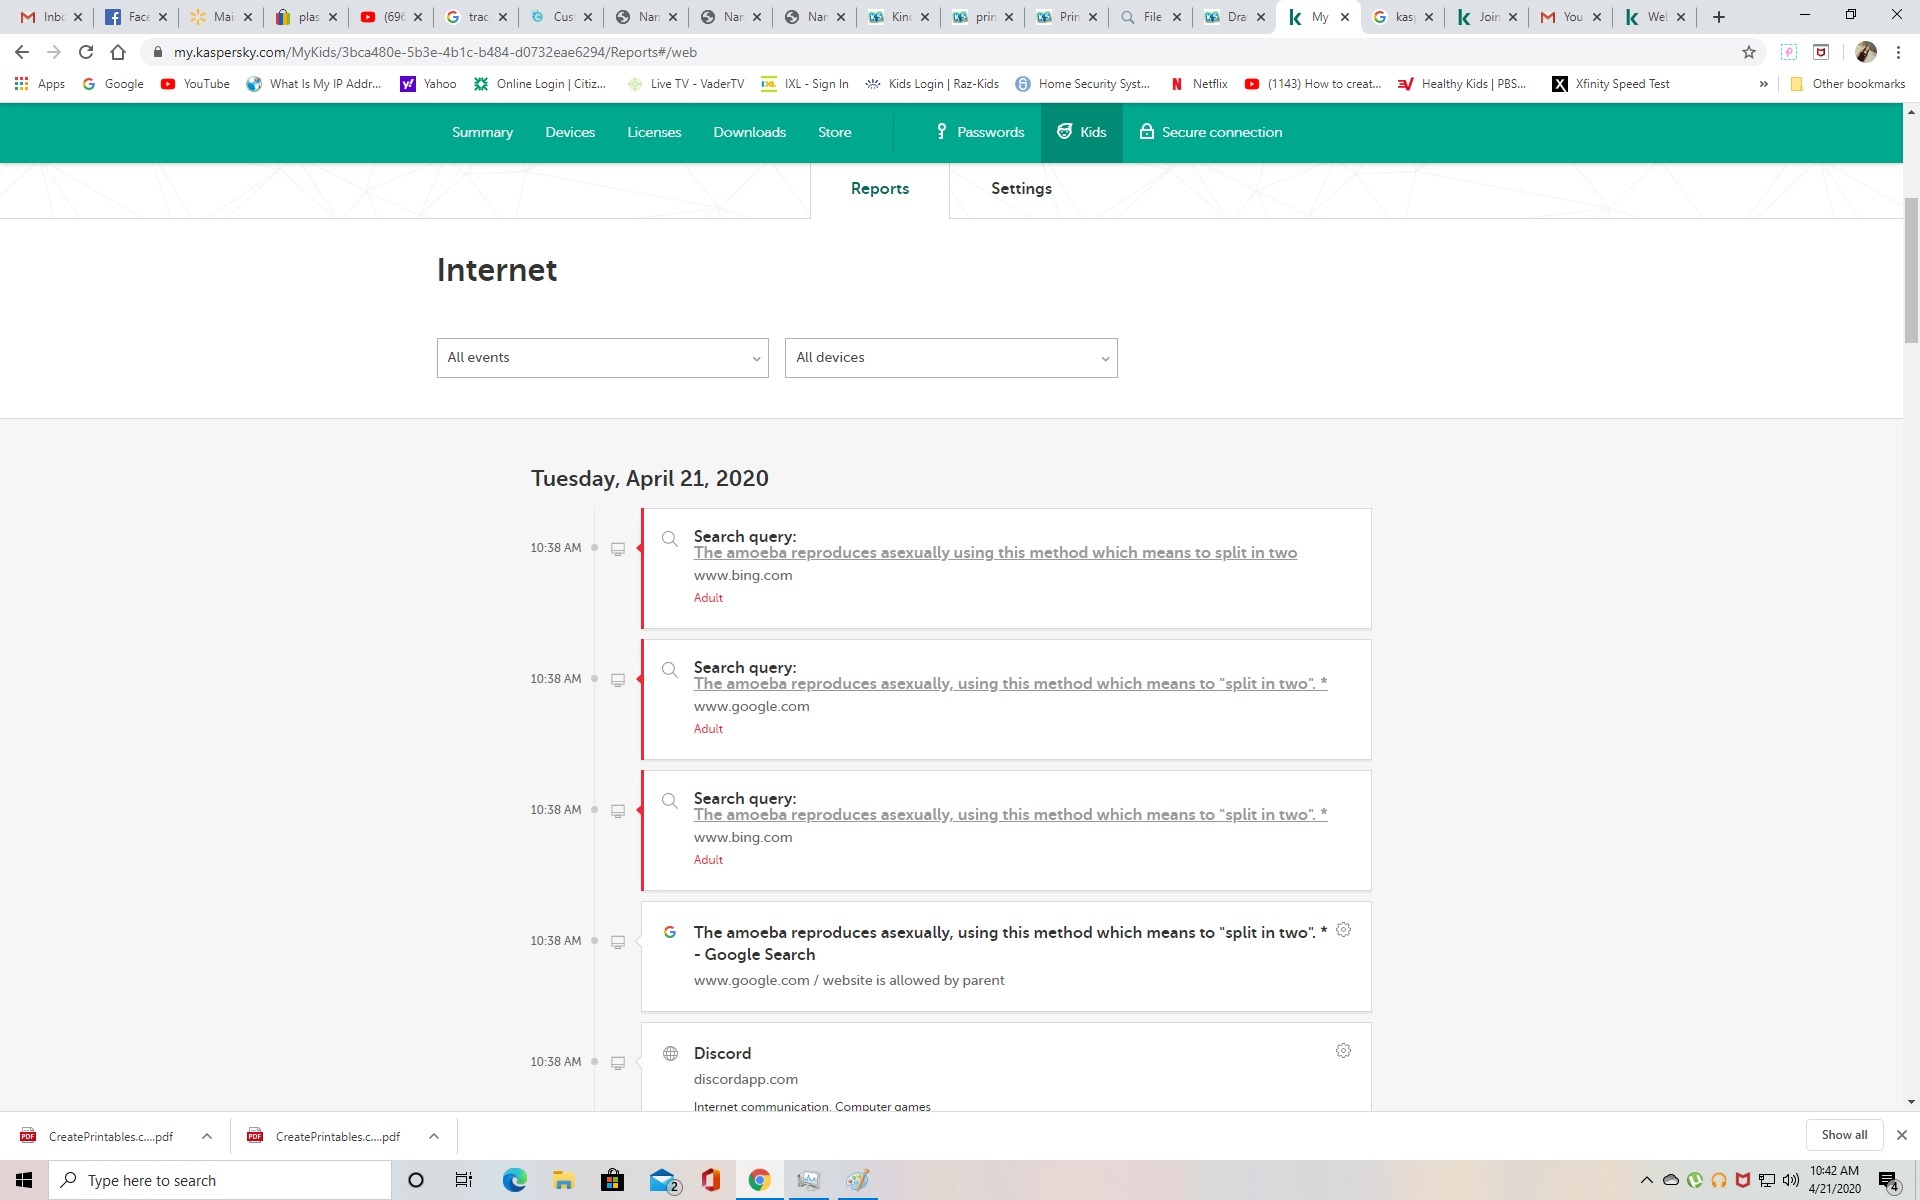
Task: Click the Discord entry title
Action: (722, 1053)
